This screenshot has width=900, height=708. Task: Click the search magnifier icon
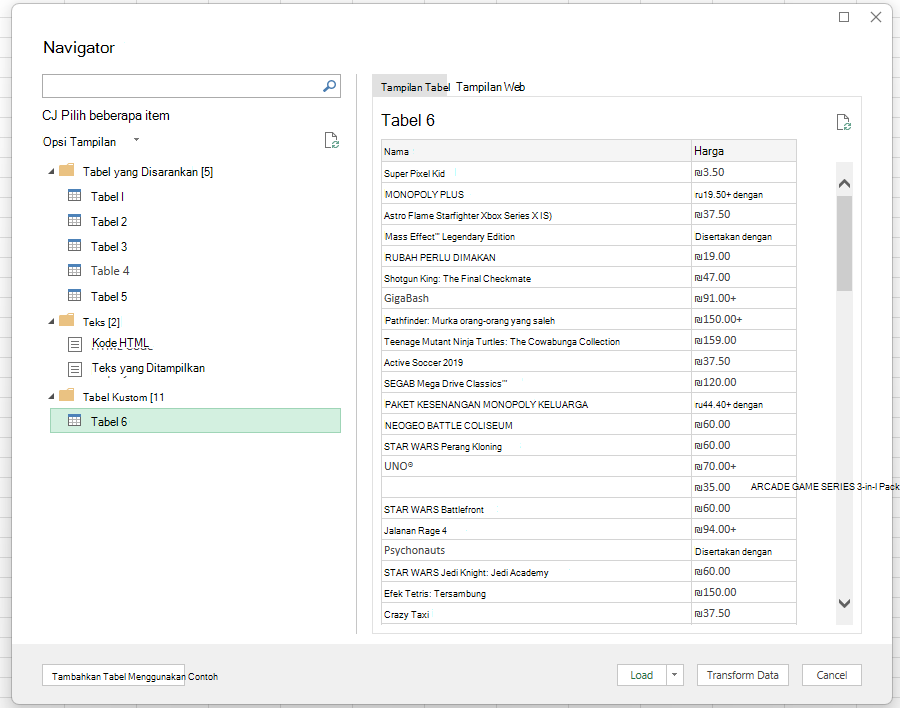pos(329,86)
